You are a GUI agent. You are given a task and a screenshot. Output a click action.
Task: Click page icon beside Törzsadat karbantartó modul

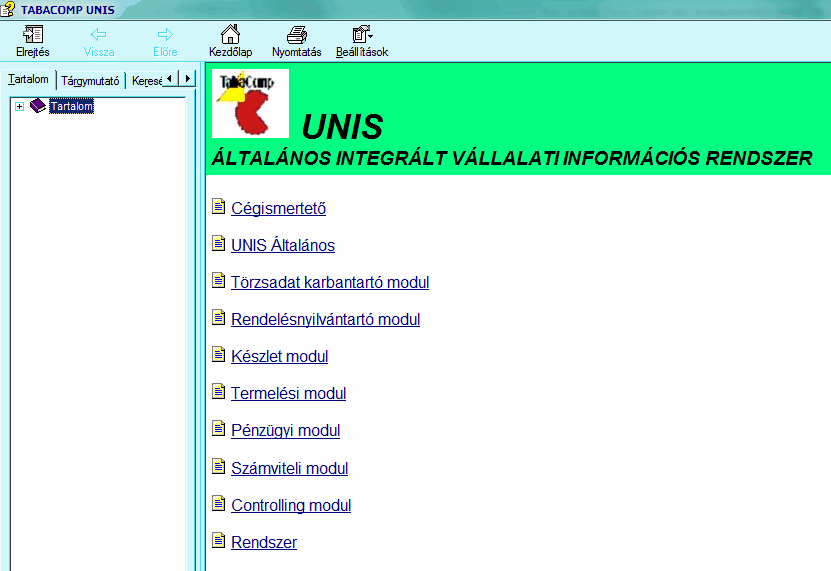point(218,280)
